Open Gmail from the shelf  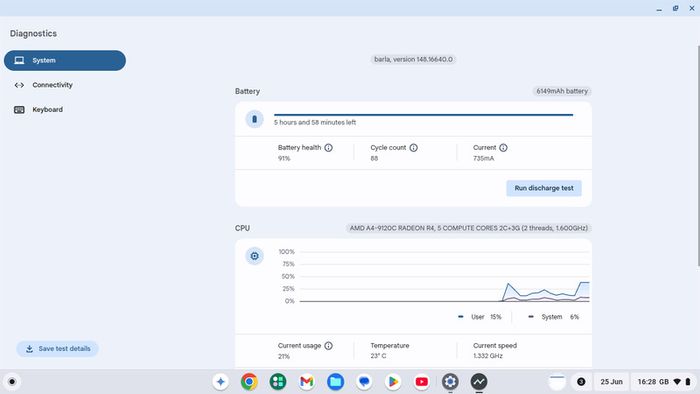tap(307, 382)
